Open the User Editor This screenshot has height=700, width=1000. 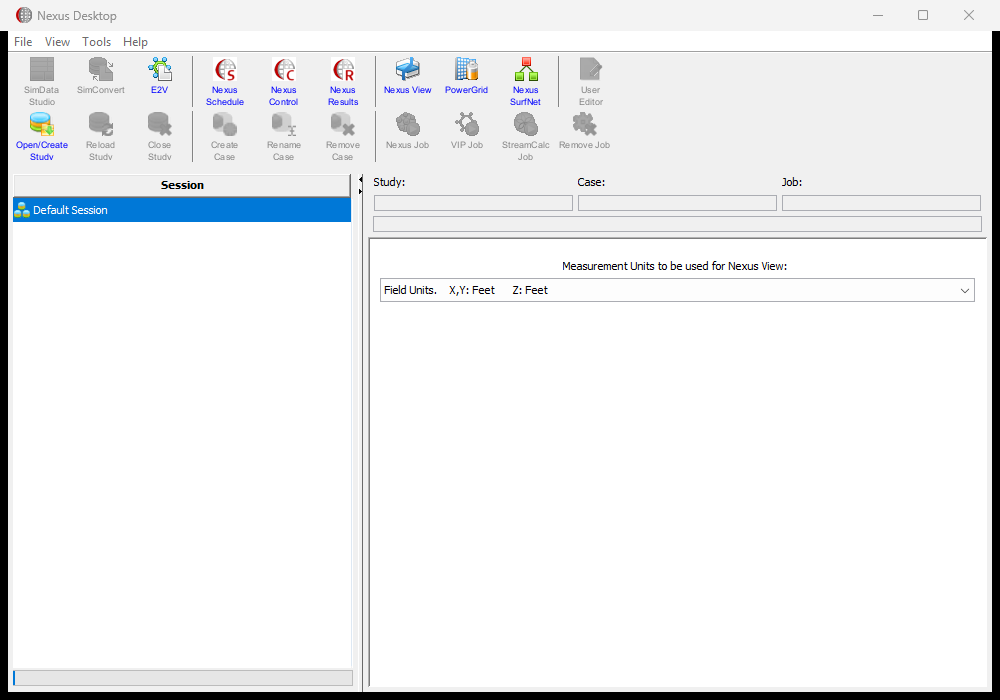point(591,82)
